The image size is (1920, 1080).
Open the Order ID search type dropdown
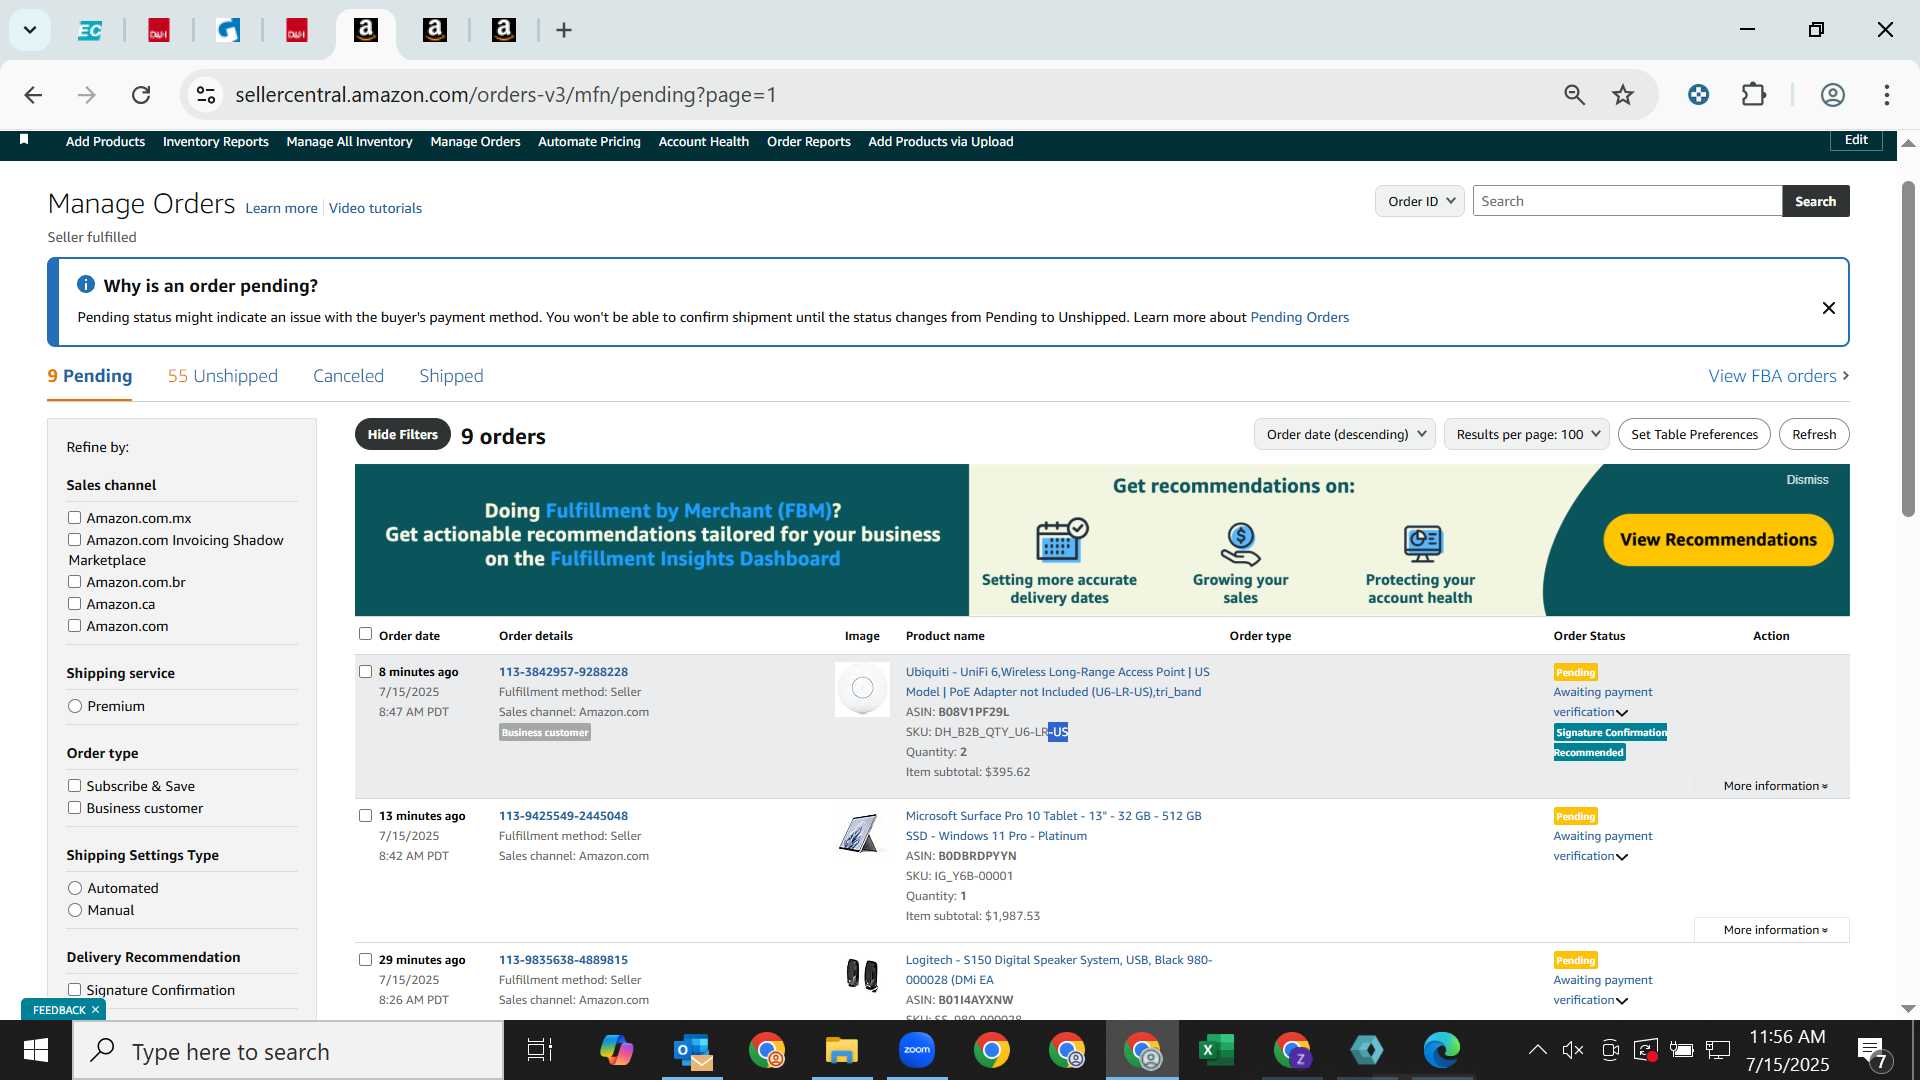tap(1420, 201)
